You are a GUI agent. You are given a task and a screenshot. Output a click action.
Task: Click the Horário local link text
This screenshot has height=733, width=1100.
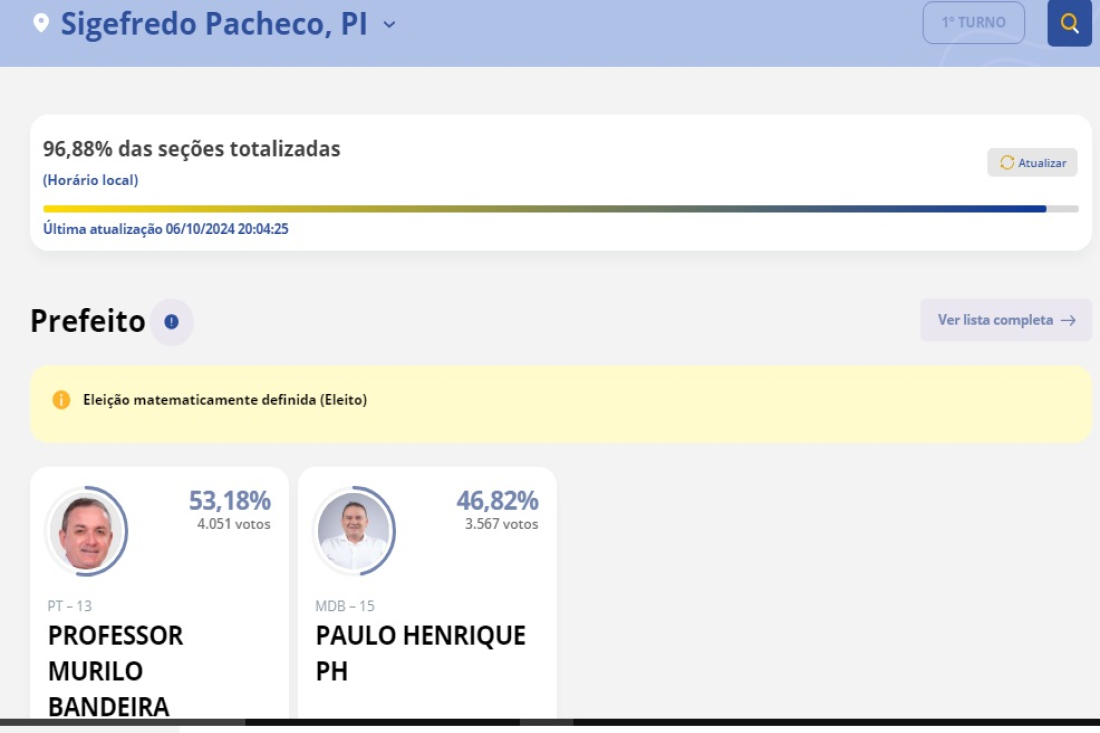[90, 180]
